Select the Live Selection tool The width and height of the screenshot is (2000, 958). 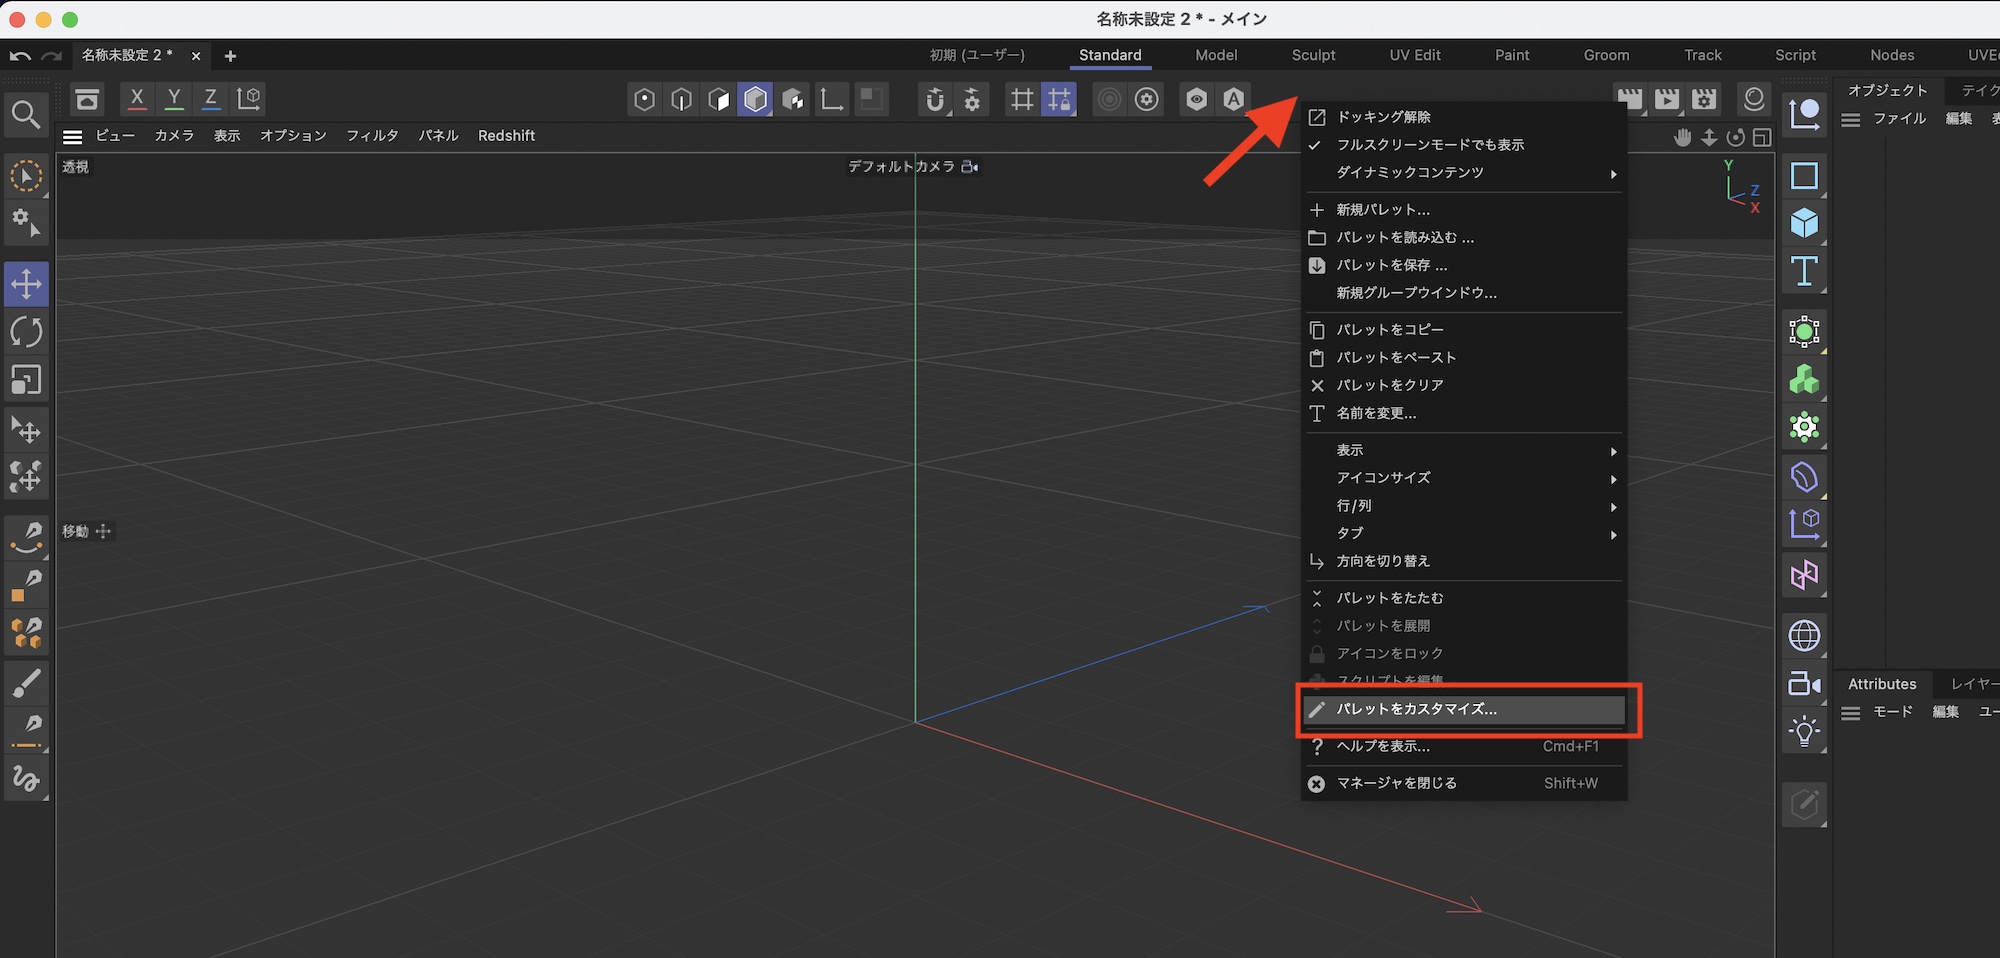tap(26, 176)
